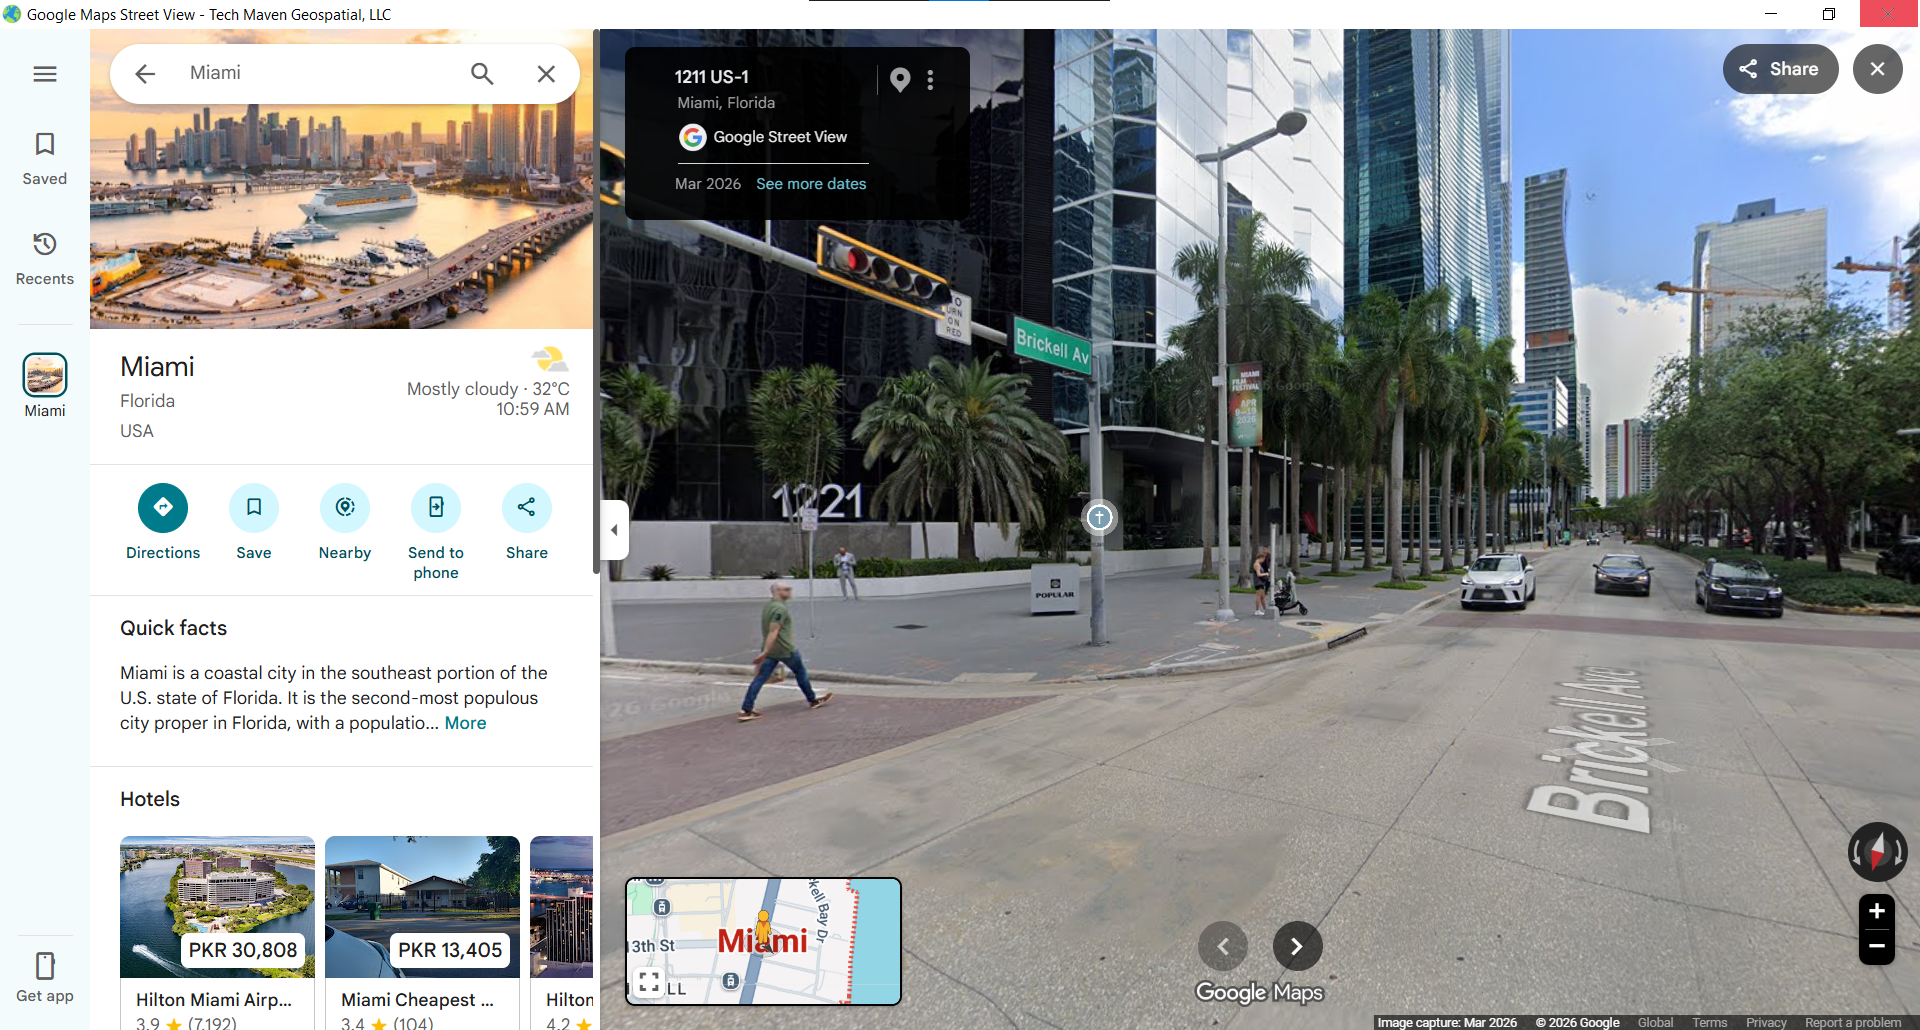1920x1030 pixels.
Task: Search Nearby places around Miami
Action: pos(345,522)
